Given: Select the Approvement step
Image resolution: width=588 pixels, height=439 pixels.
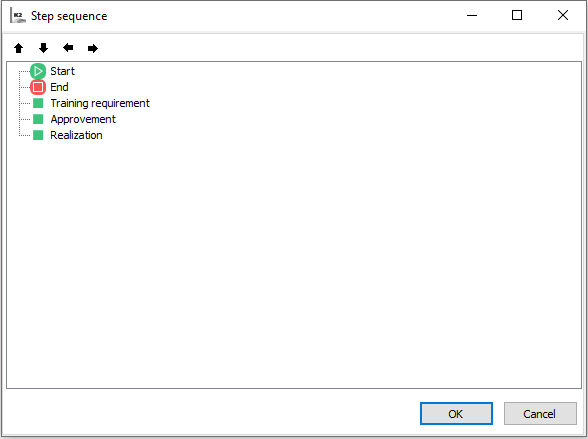Looking at the screenshot, I should (x=83, y=119).
